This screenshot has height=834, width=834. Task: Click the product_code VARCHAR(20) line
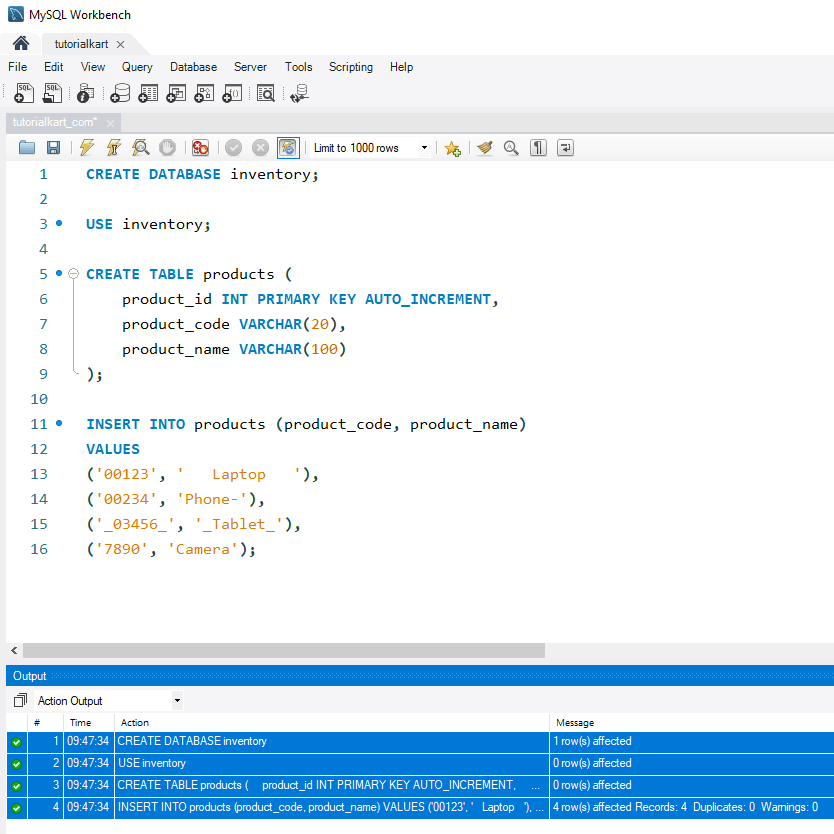[233, 324]
